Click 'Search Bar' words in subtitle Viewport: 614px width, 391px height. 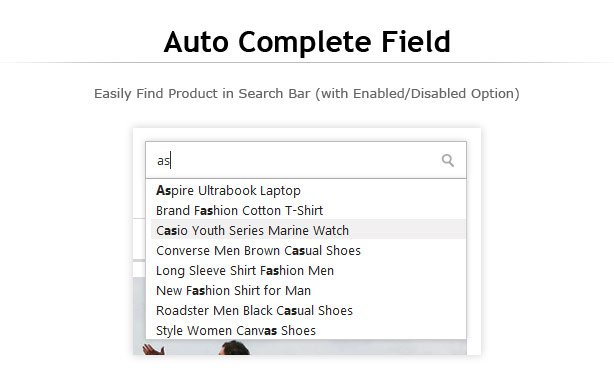pyautogui.click(x=274, y=94)
